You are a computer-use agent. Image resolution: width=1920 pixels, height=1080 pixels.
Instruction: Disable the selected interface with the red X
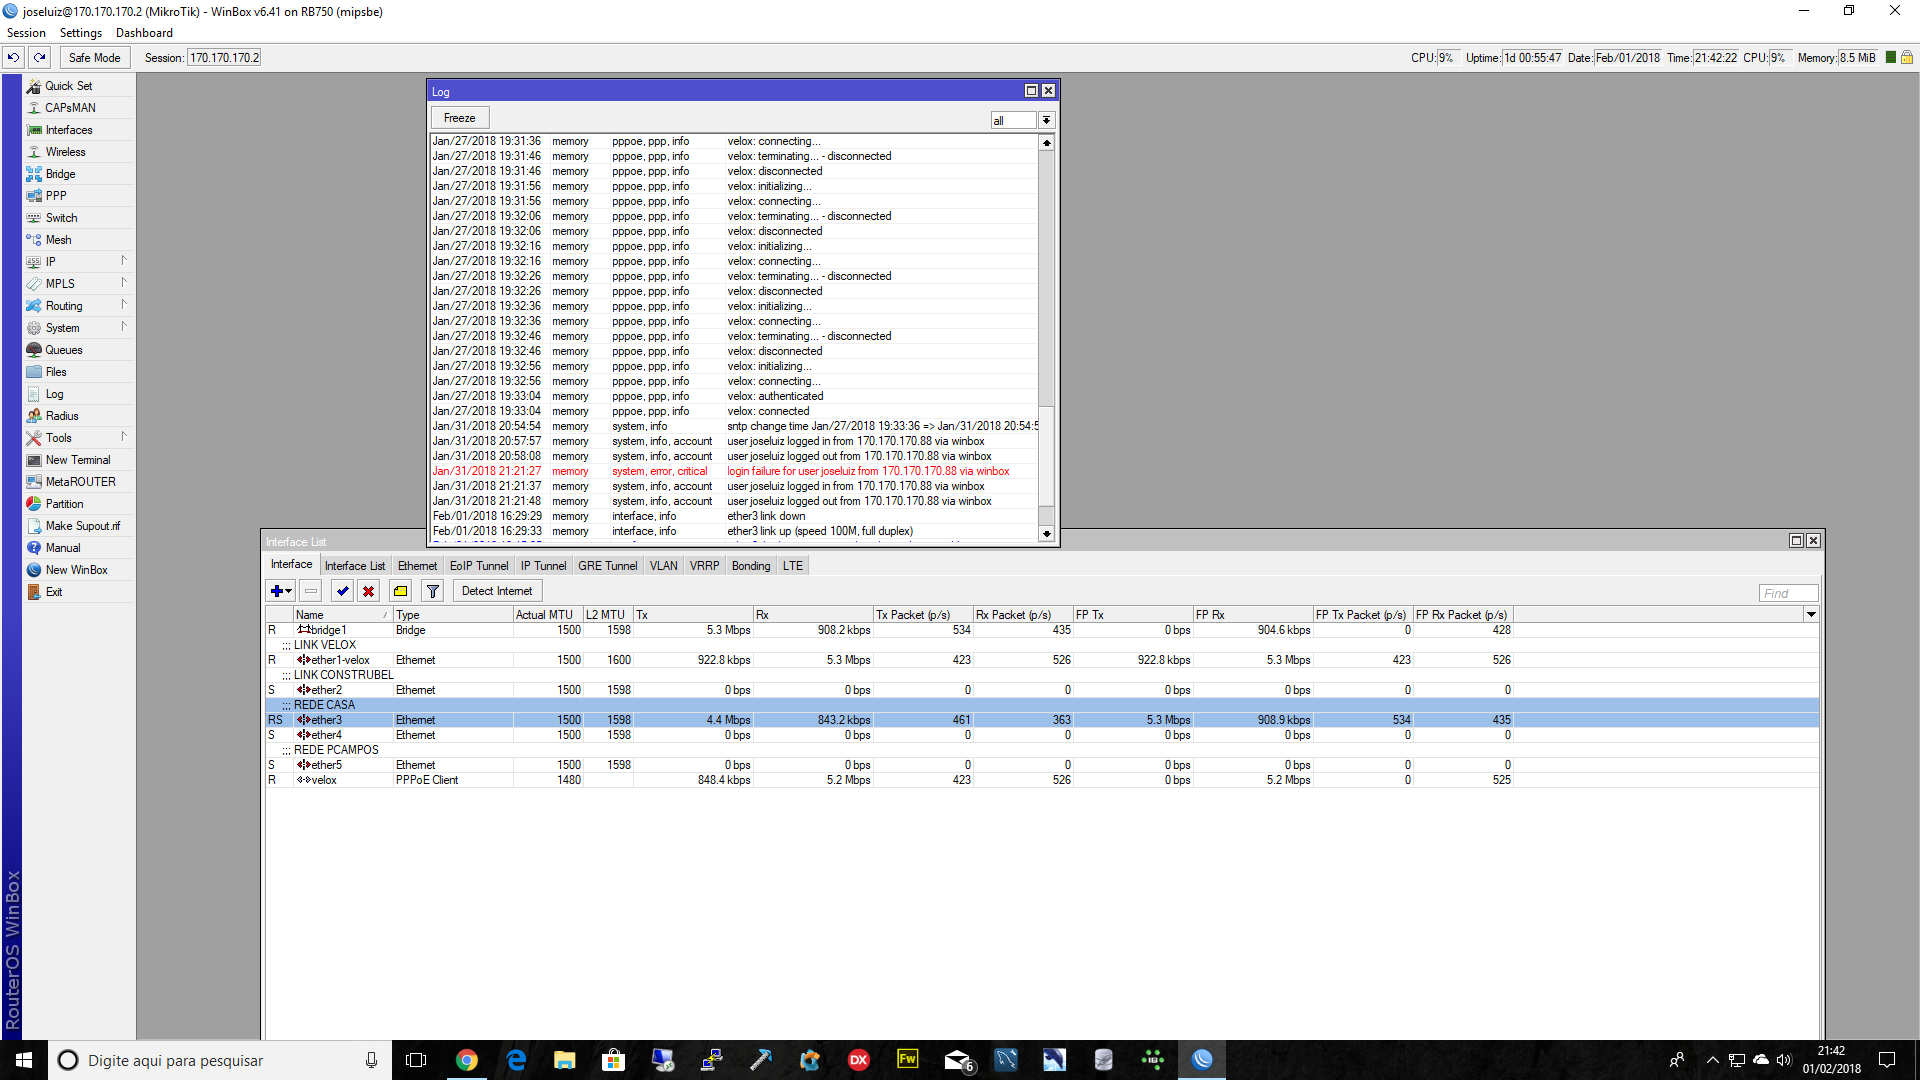coord(369,591)
